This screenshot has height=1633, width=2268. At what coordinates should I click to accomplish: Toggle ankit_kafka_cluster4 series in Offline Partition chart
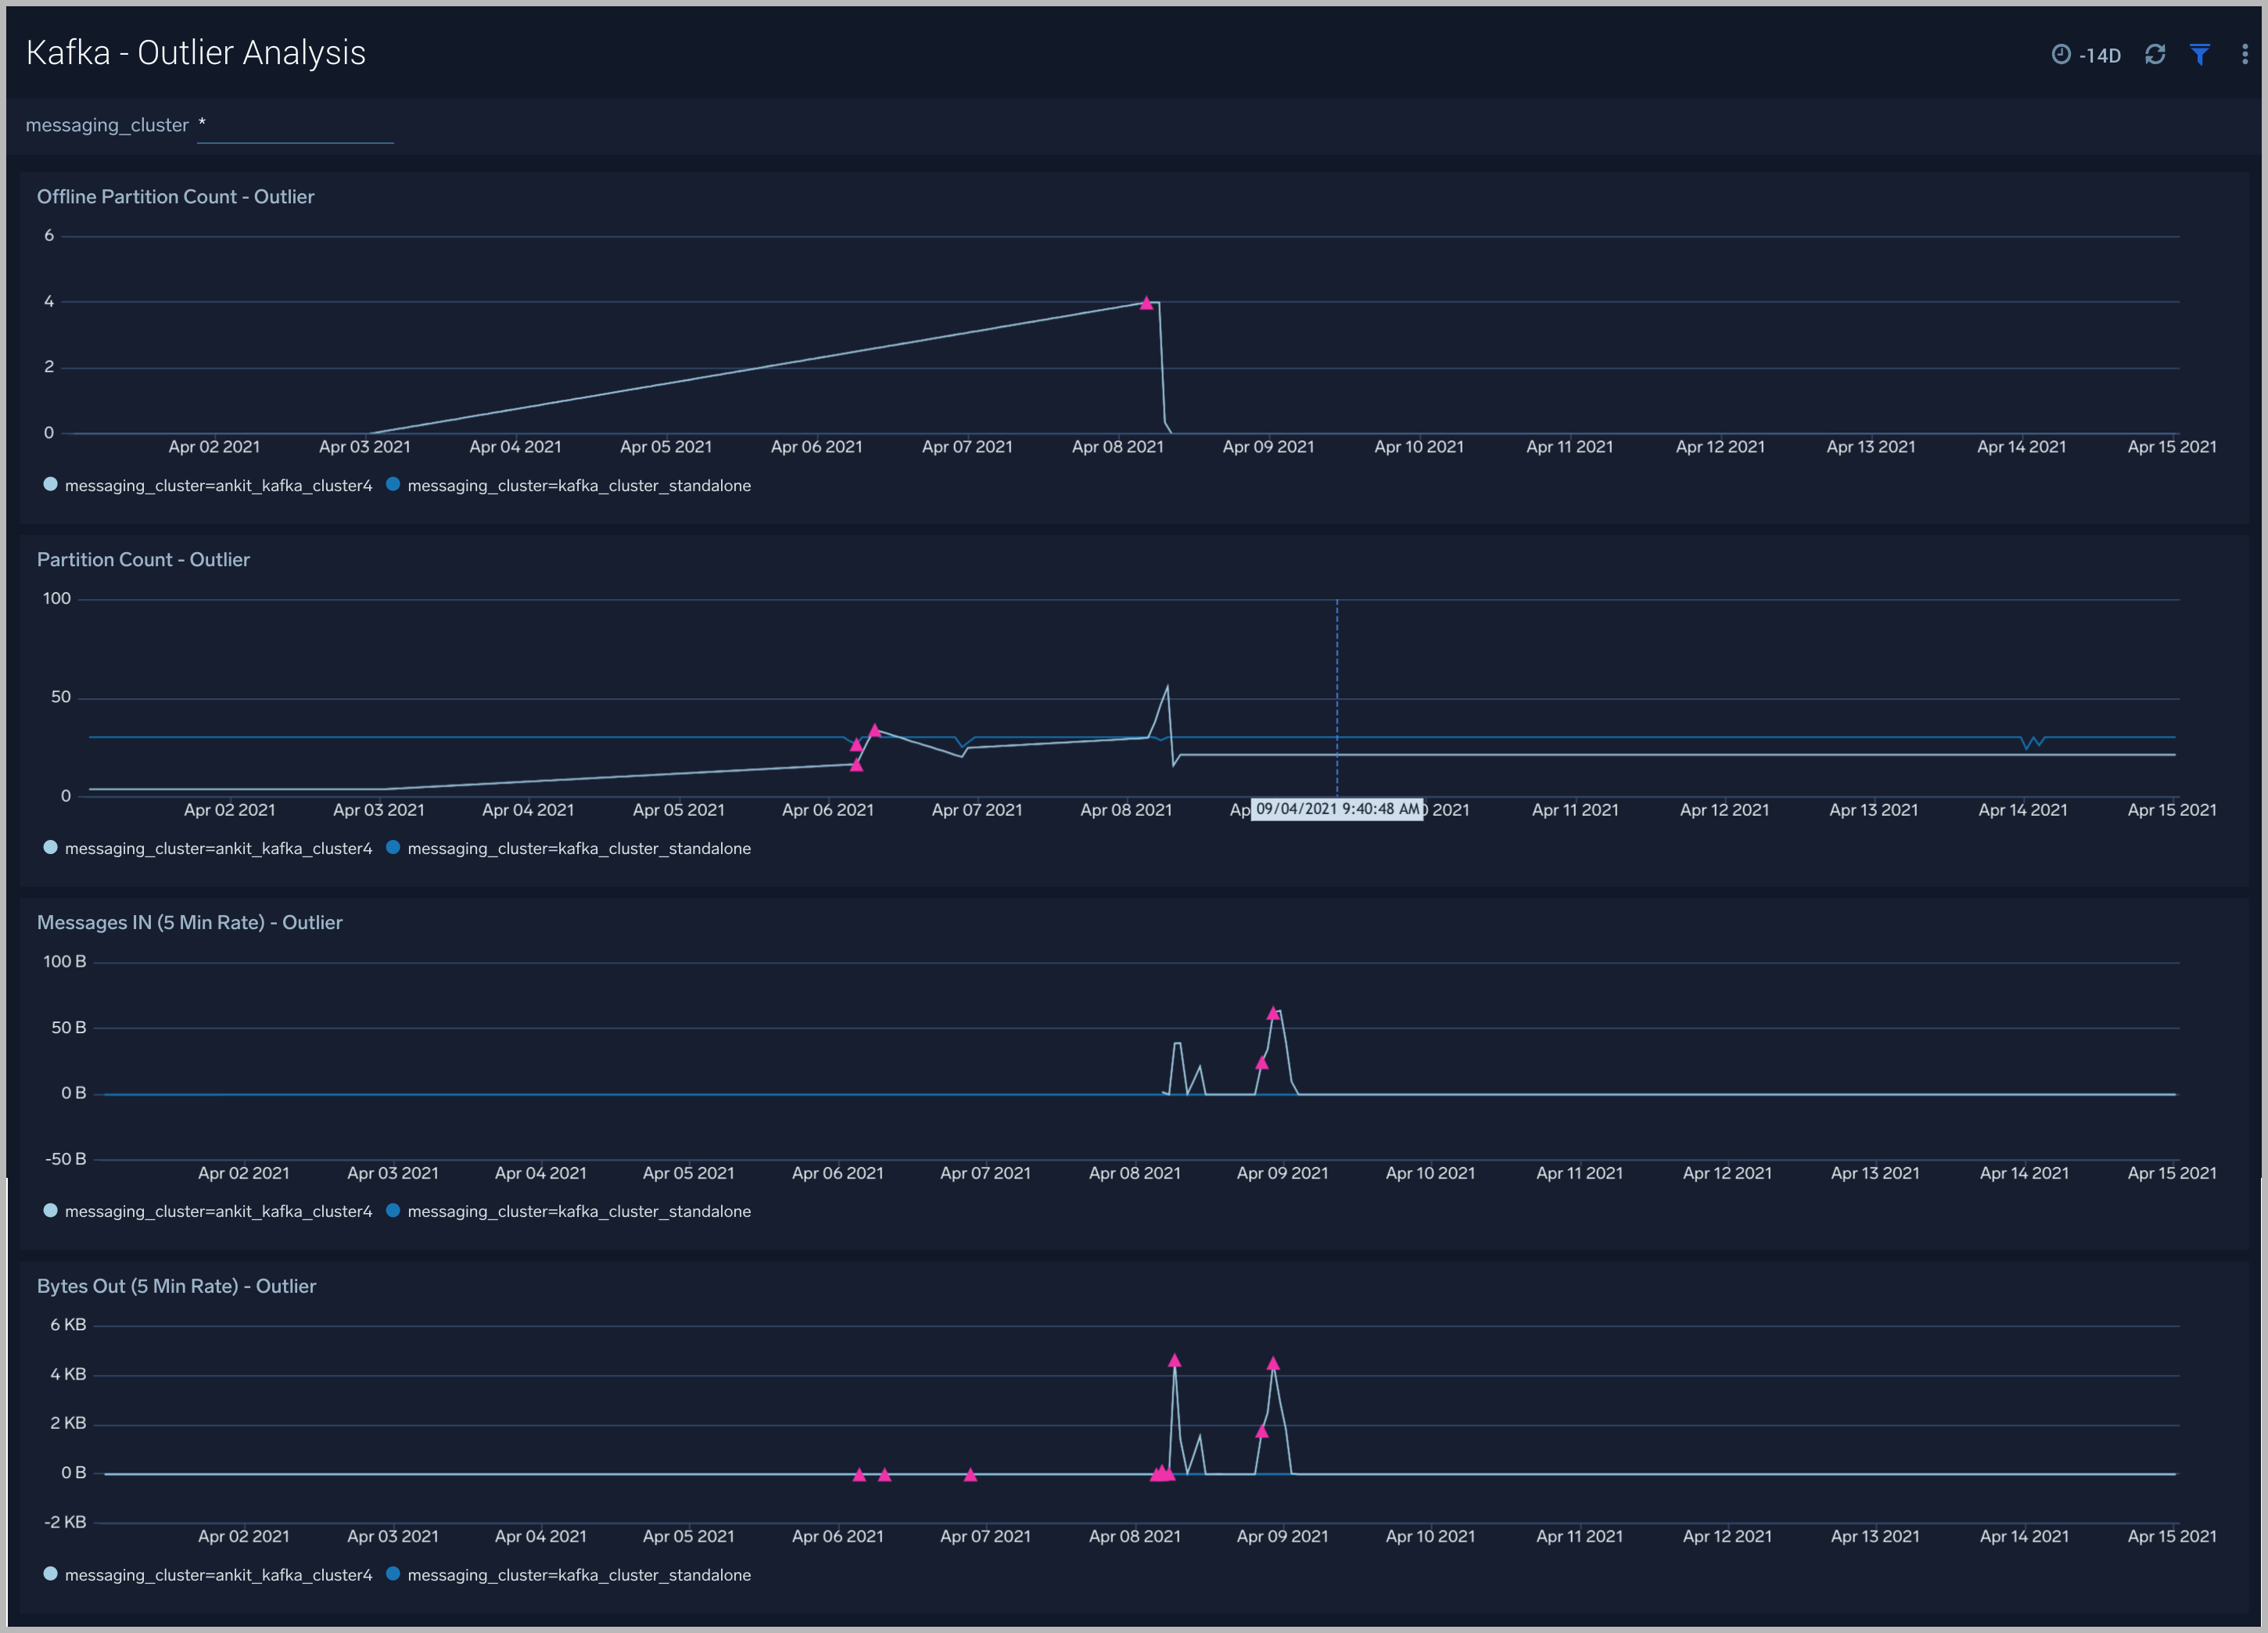click(x=49, y=484)
